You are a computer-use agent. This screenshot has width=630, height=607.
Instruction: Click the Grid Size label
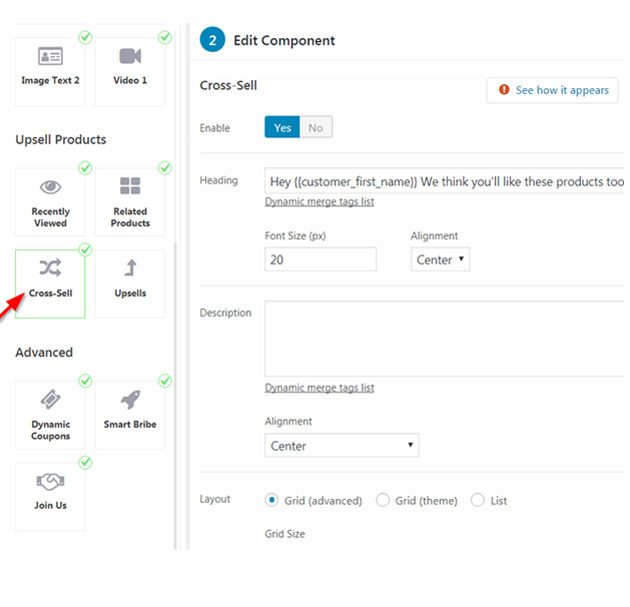click(x=285, y=534)
